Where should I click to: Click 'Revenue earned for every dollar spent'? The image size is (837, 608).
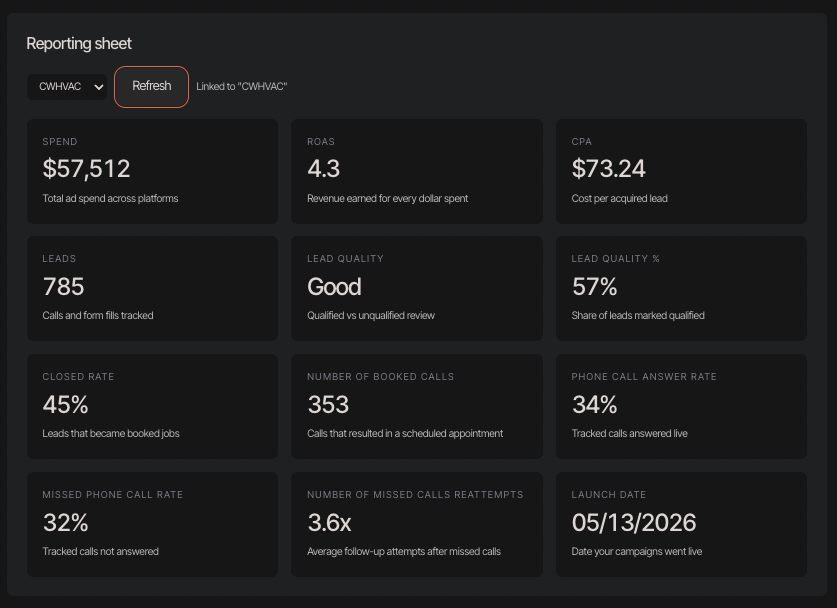coord(387,199)
